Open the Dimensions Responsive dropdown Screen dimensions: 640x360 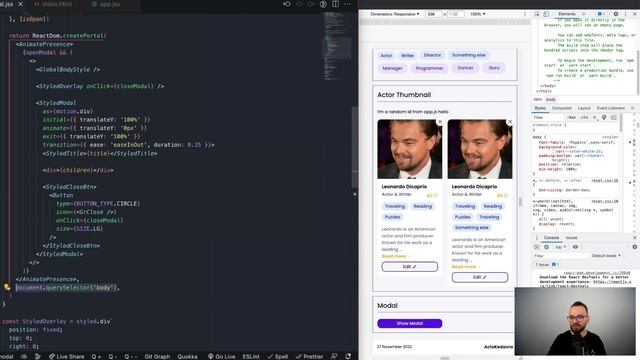click(x=395, y=14)
